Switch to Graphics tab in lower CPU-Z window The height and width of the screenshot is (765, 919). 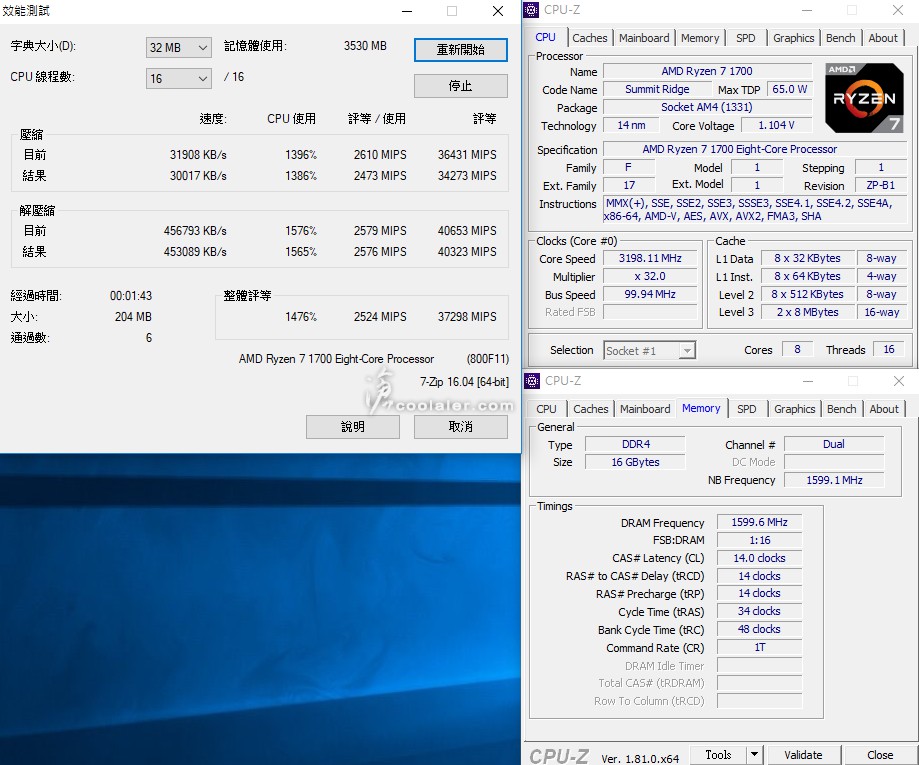(x=795, y=409)
